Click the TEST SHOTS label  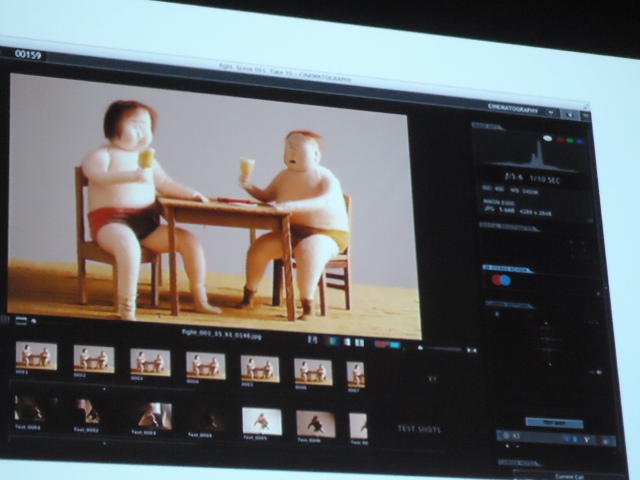coord(419,429)
